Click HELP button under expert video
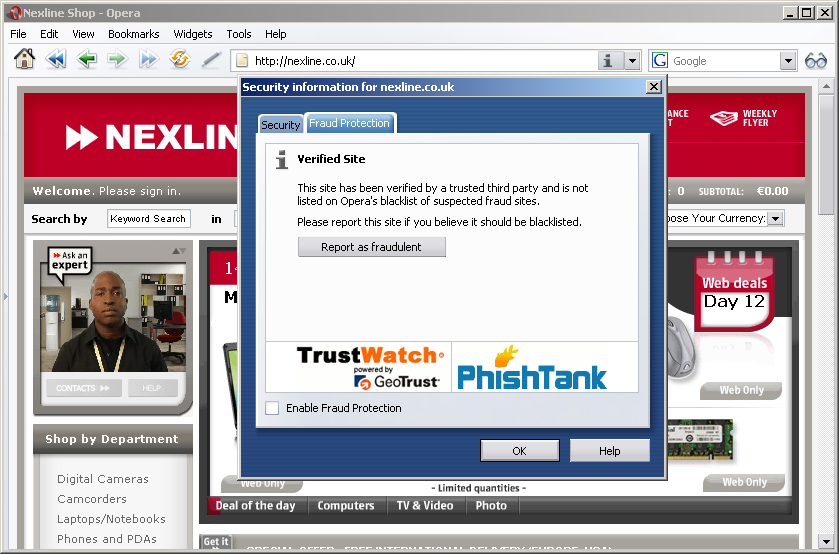Screen dimensions: 839x554 click(152, 388)
